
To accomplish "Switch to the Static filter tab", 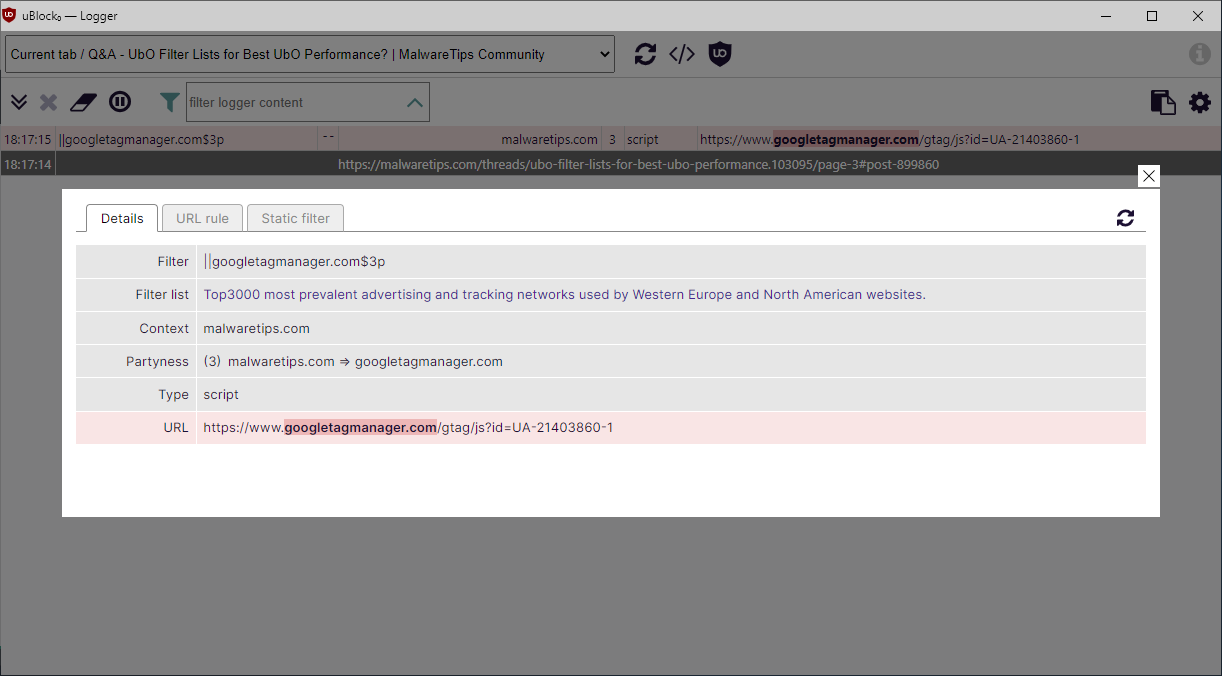I will coord(295,218).
